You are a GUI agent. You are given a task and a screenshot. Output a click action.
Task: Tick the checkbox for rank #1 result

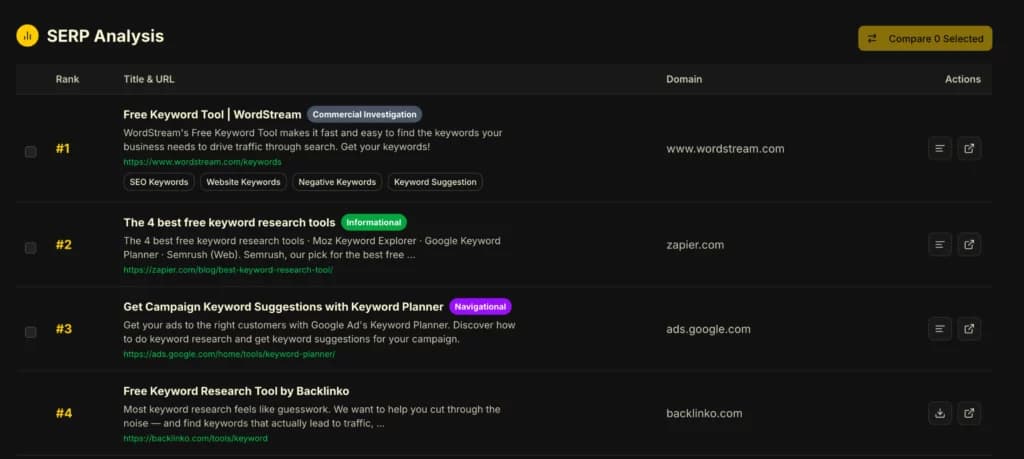pyautogui.click(x=31, y=152)
